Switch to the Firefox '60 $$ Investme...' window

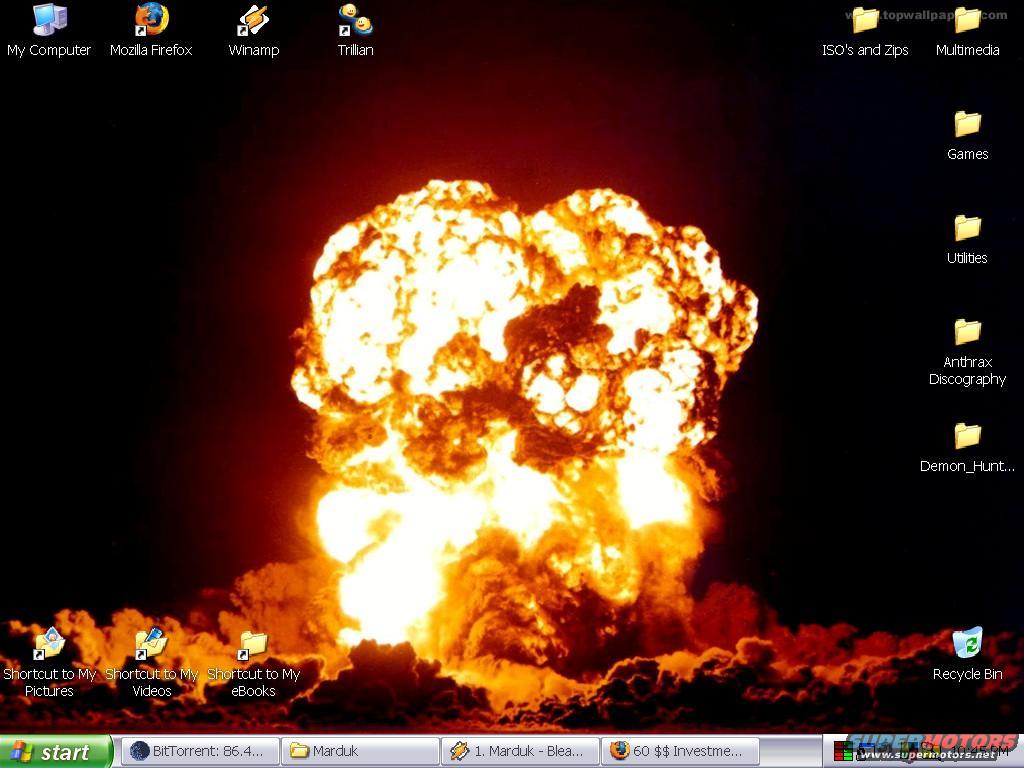679,751
